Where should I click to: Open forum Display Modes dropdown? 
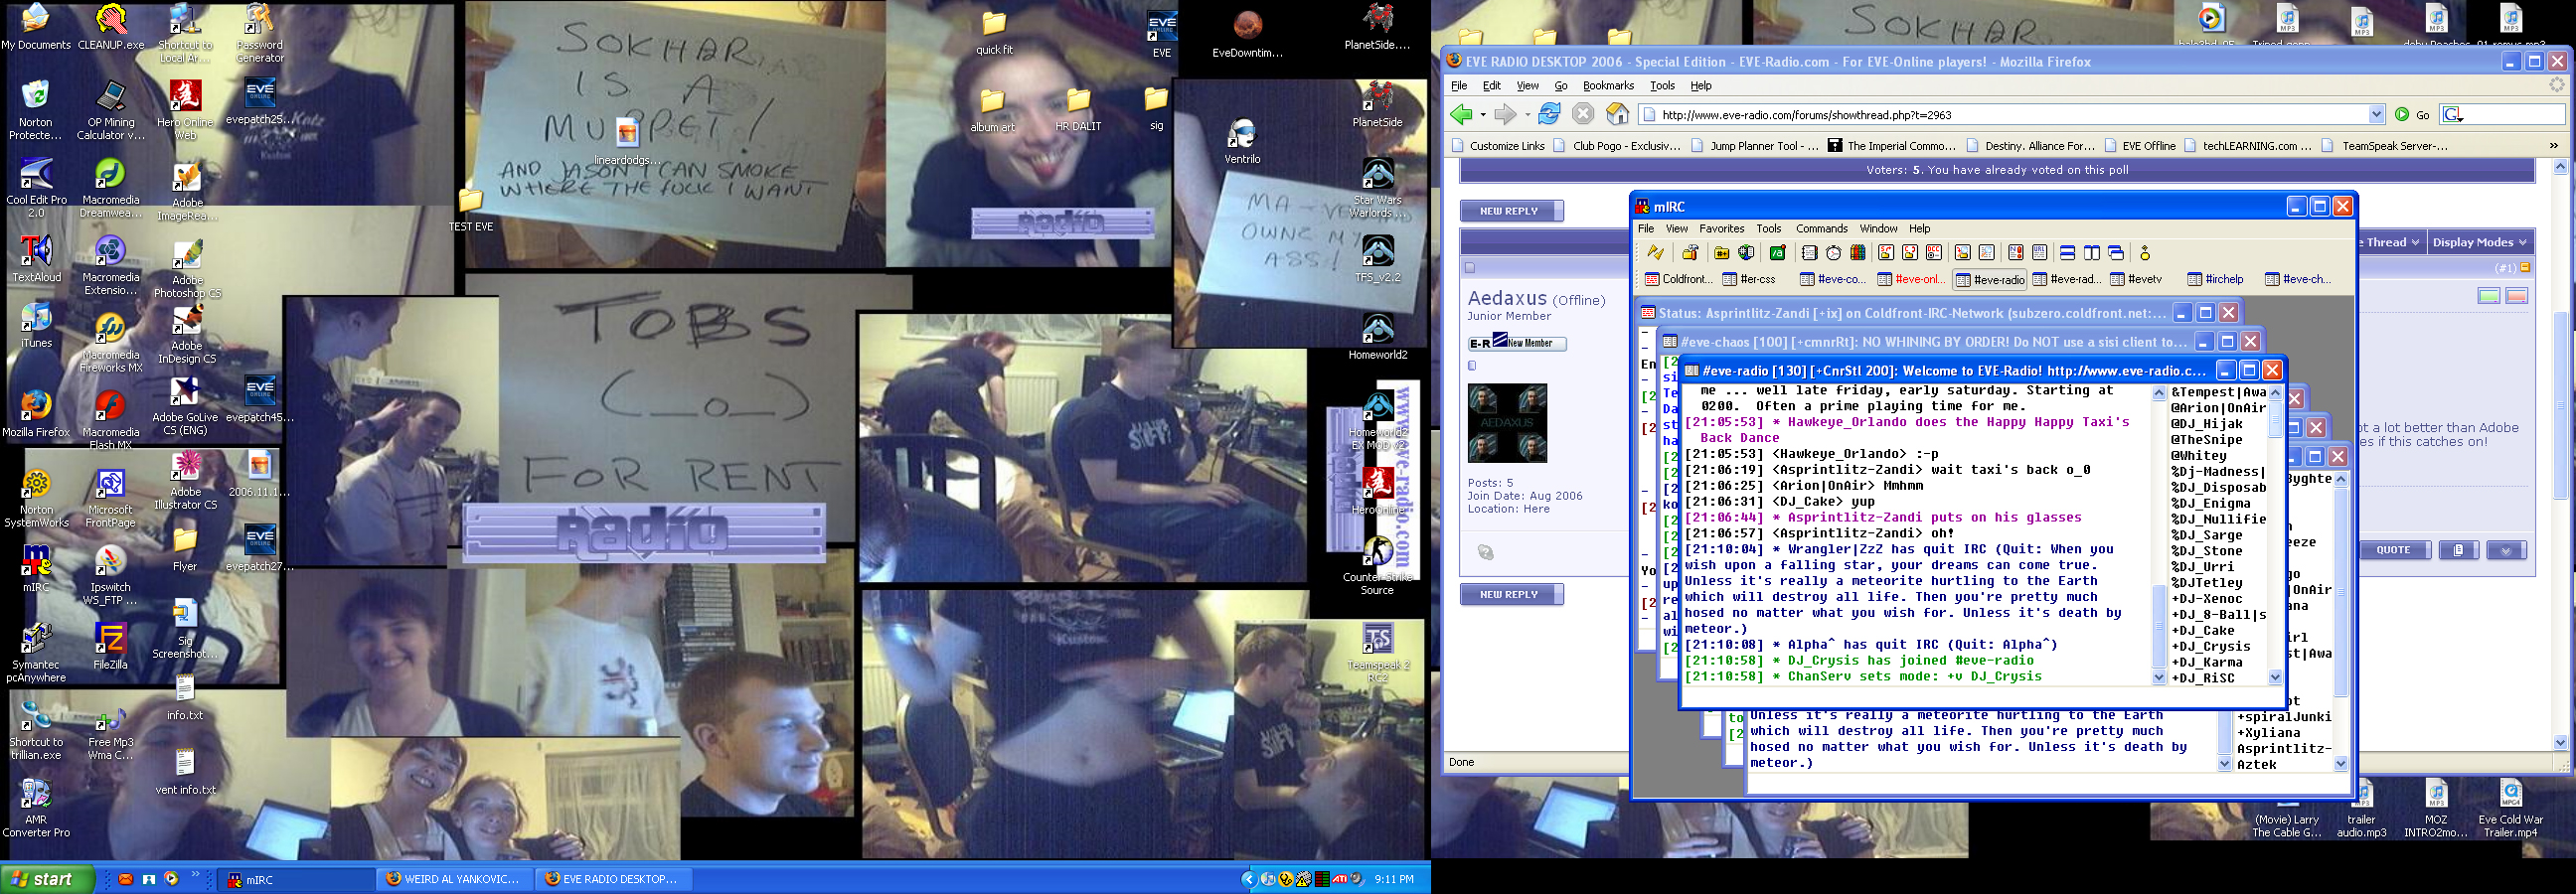click(x=2479, y=242)
